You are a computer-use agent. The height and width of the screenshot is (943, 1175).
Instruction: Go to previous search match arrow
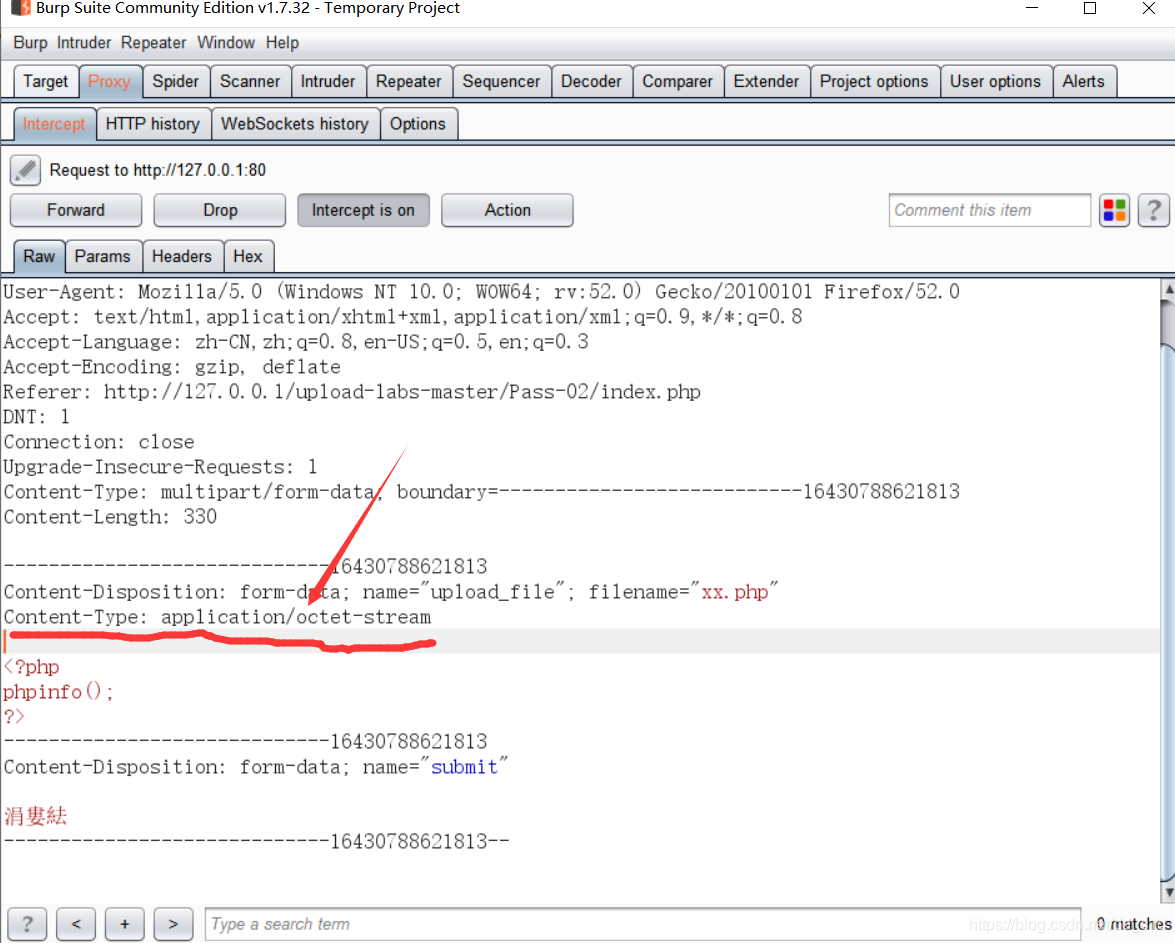point(76,924)
